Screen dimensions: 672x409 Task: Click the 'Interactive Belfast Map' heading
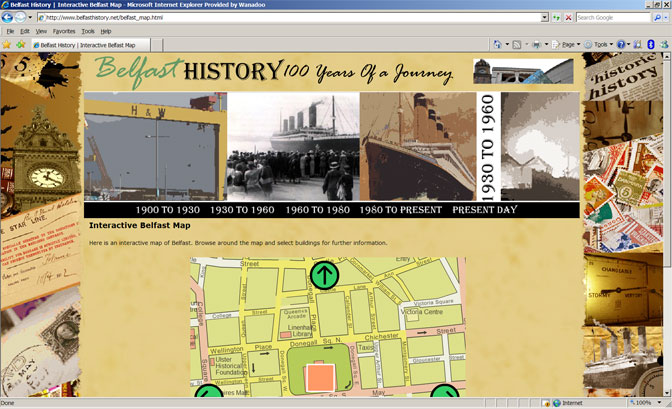tap(140, 226)
